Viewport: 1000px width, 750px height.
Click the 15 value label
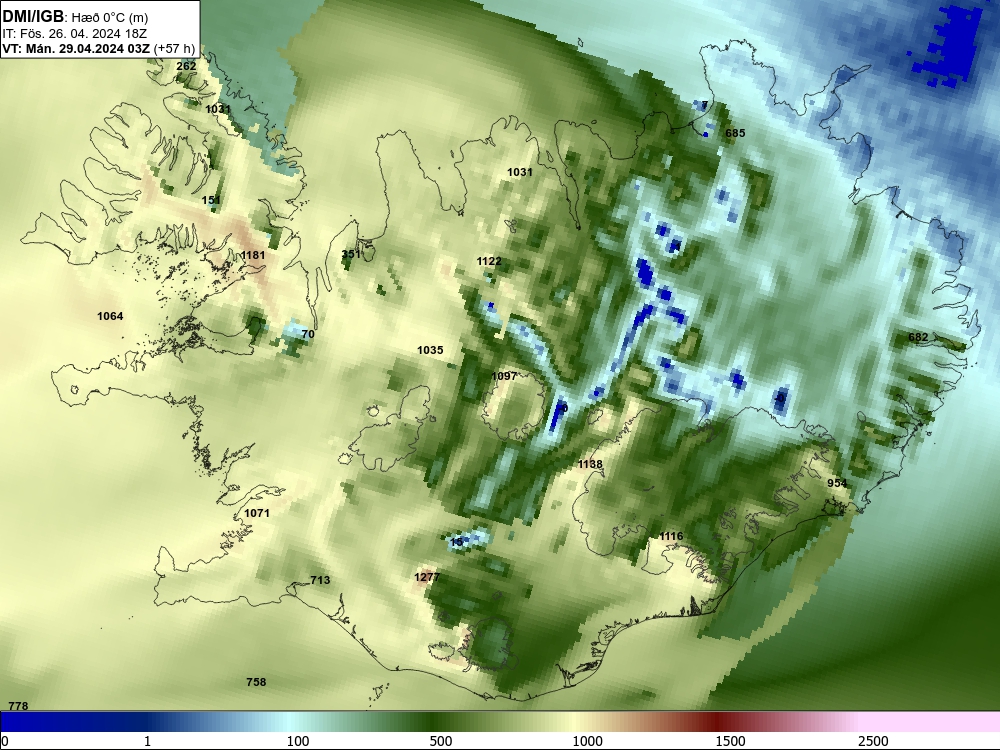point(457,543)
